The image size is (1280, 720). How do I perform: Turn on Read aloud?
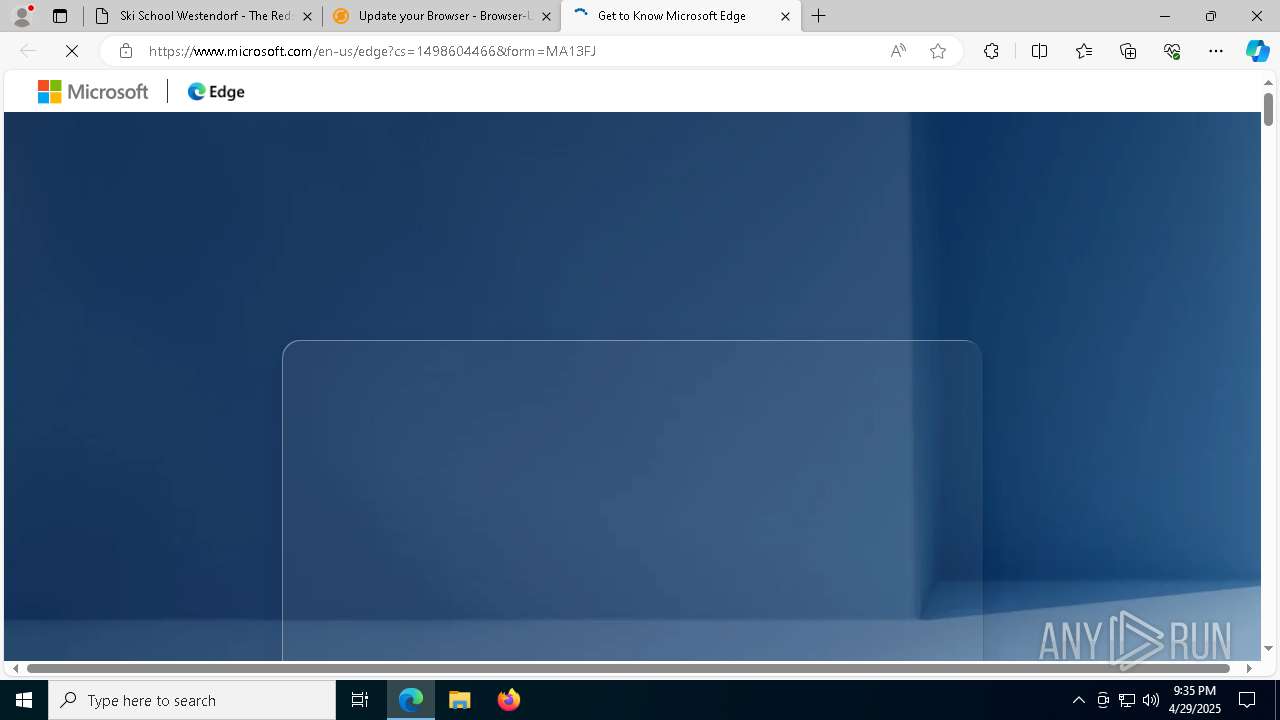coord(898,51)
